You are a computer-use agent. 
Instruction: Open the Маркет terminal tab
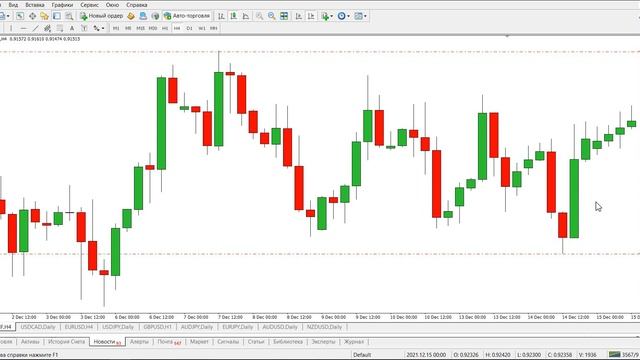(199, 342)
